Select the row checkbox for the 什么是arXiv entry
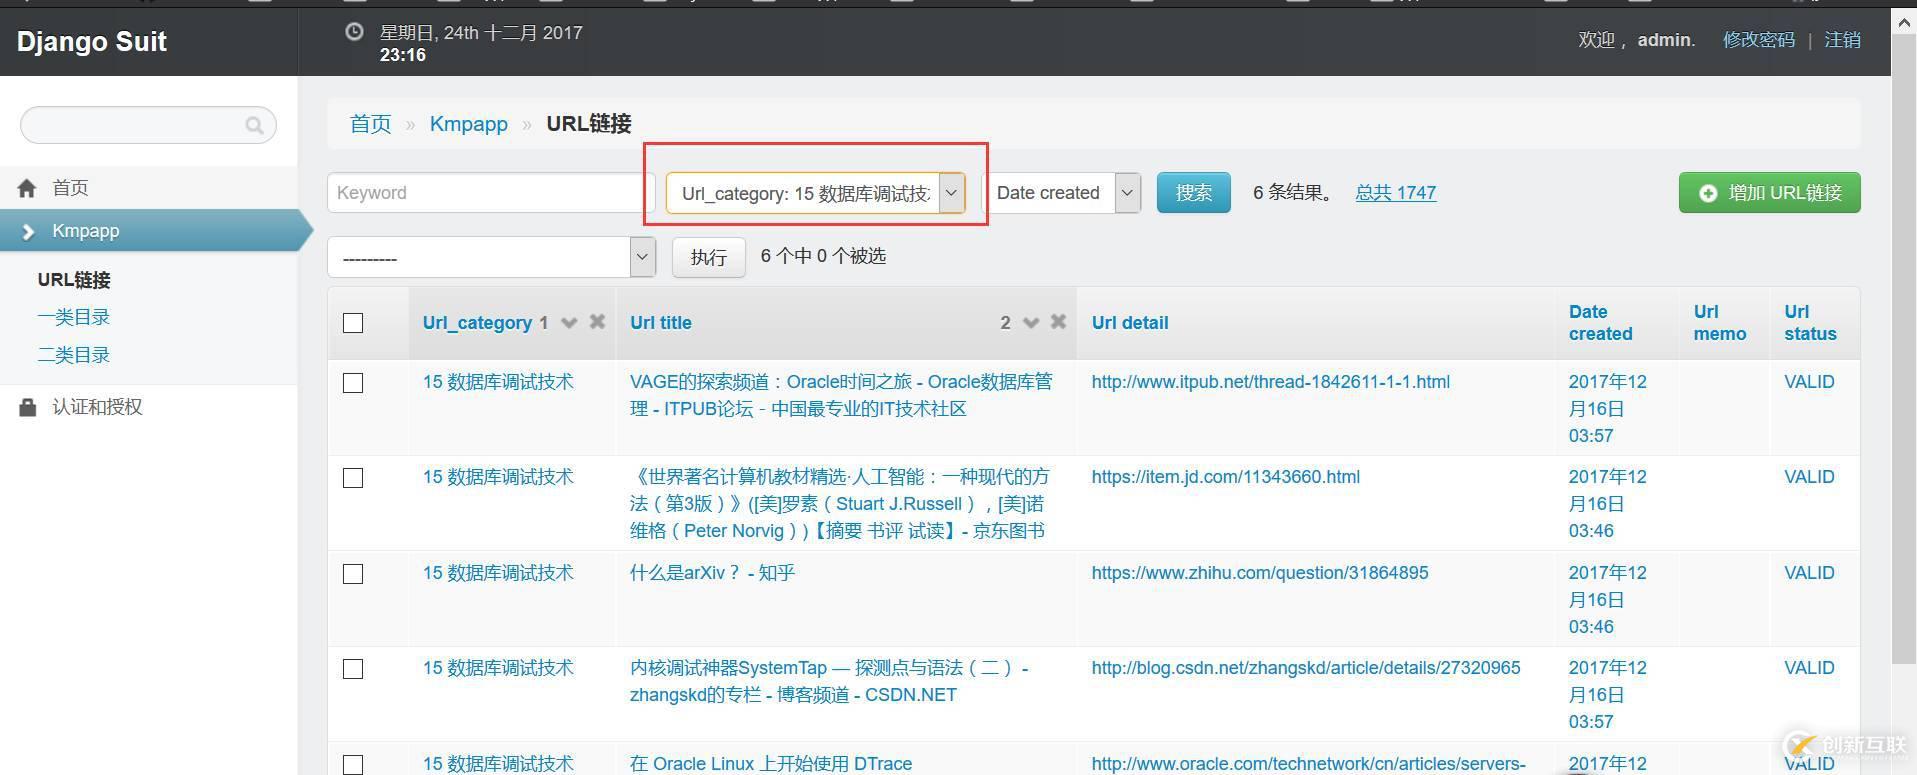Image resolution: width=1917 pixels, height=775 pixels. (353, 574)
